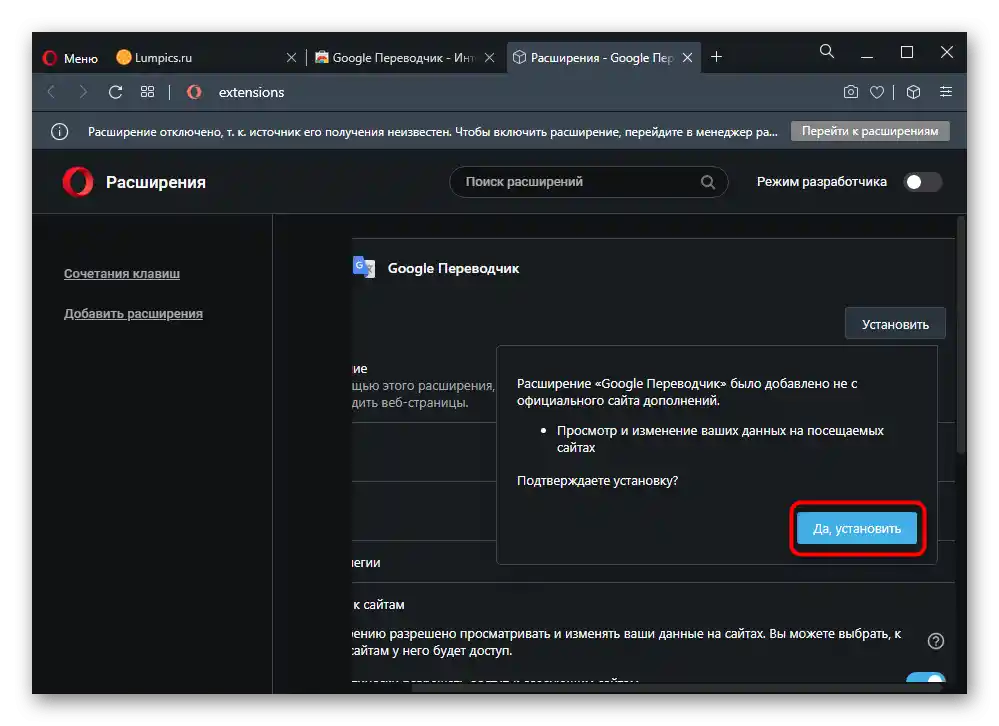Select the Расширения - Google Пер tab
Viewport: 999px width, 726px height.
point(601,58)
